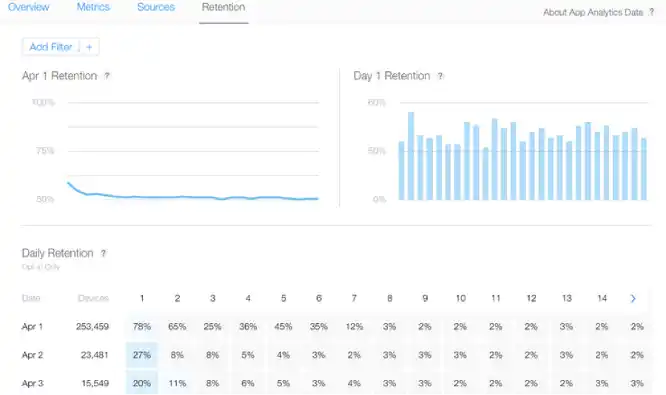Open help icon next to Day 1 Retention
This screenshot has width=666, height=395.
(440, 76)
